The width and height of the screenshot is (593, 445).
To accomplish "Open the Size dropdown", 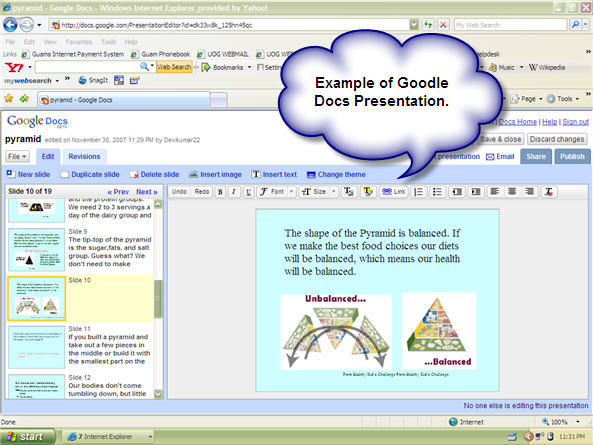I will click(318, 192).
